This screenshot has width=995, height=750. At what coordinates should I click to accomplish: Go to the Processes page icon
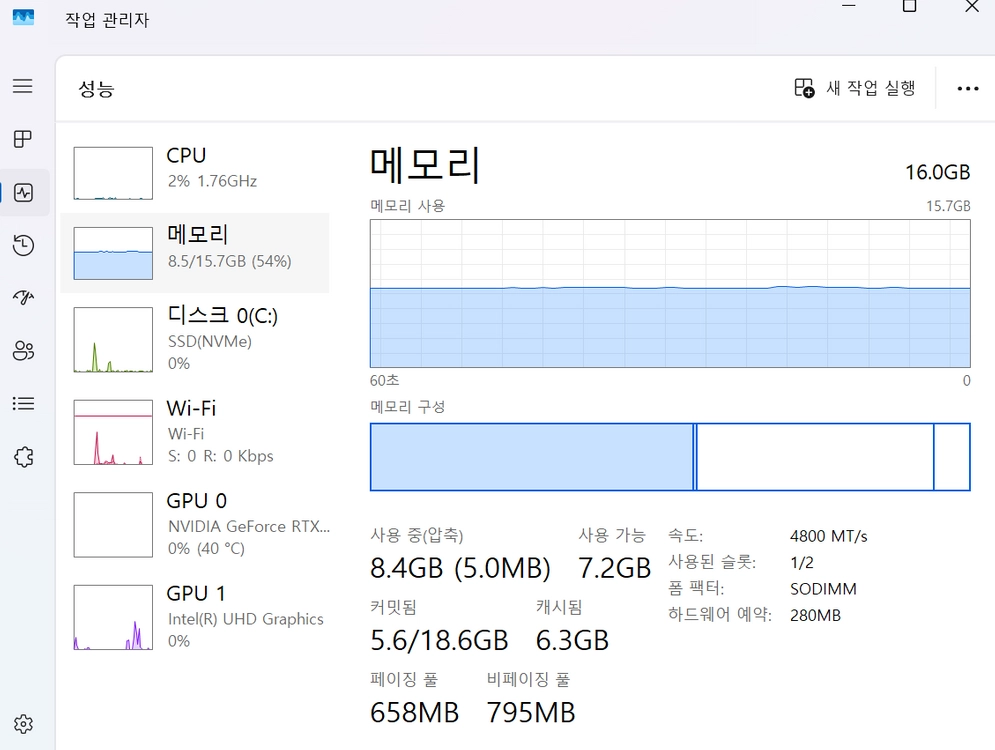(x=23, y=139)
